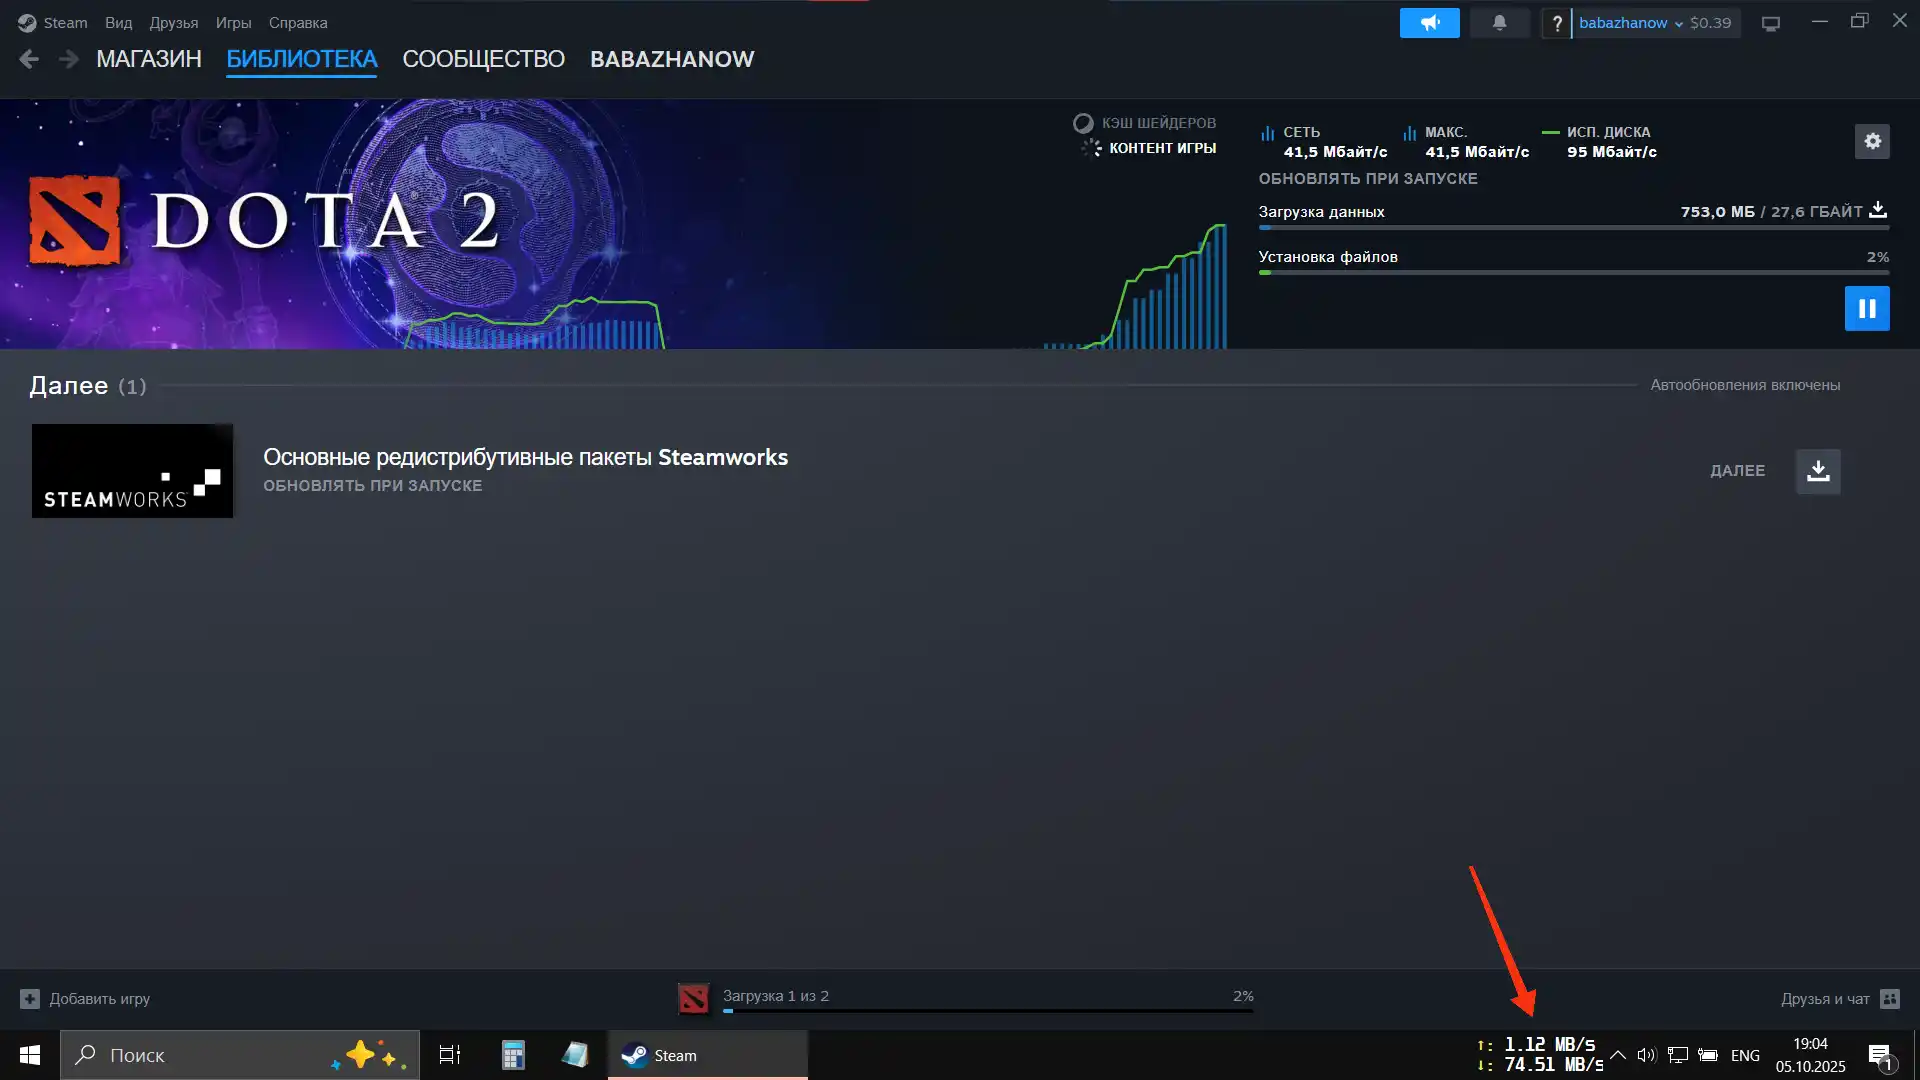
Task: Go forward with the right arrow
Action: point(68,59)
